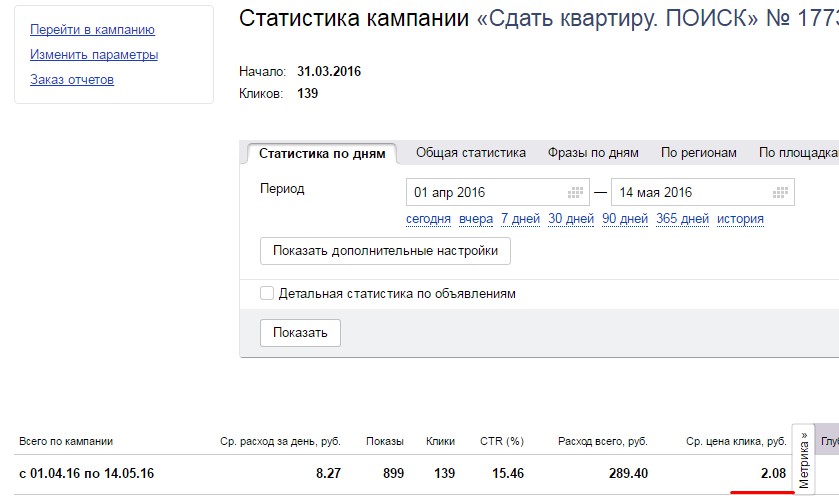Click Изменить параметры link
Screen dimensions: 839x504
pyautogui.click(x=94, y=55)
